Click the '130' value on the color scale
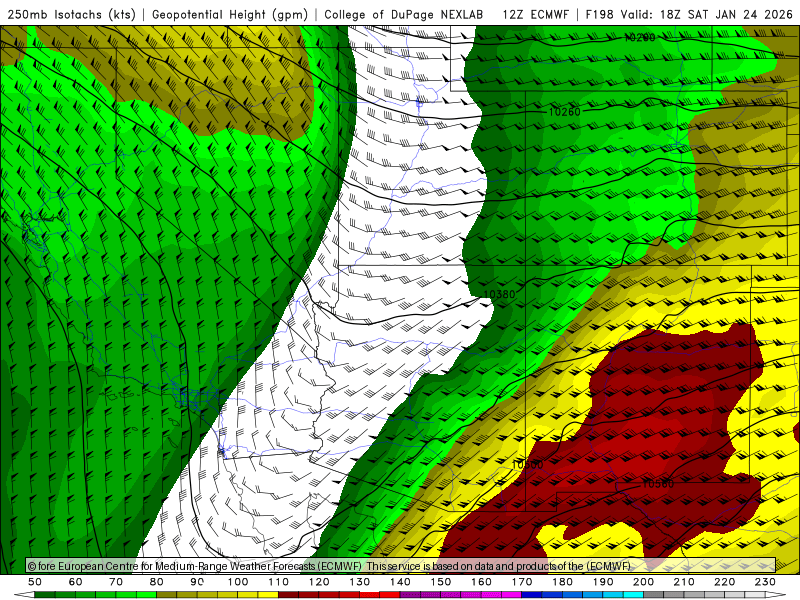Viewport: 800px width, 600px height. [360, 582]
